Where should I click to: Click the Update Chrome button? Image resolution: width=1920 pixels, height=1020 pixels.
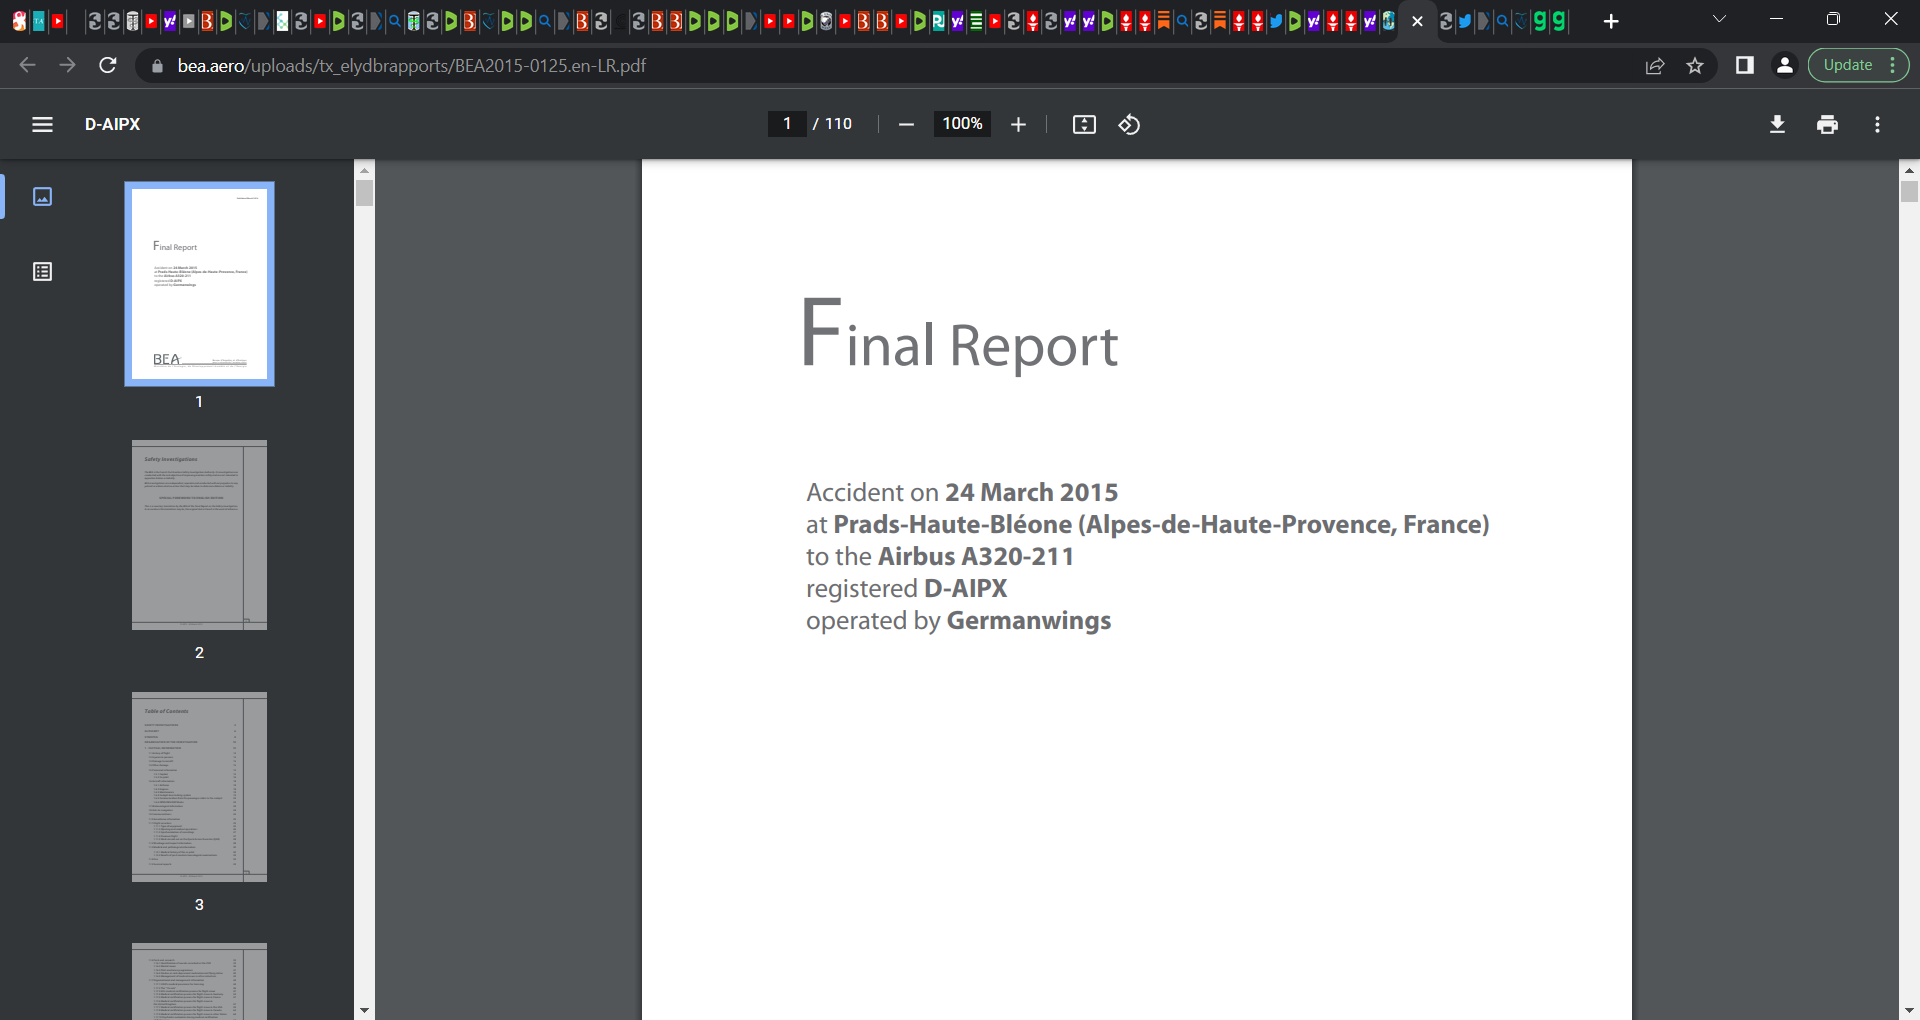point(1858,65)
